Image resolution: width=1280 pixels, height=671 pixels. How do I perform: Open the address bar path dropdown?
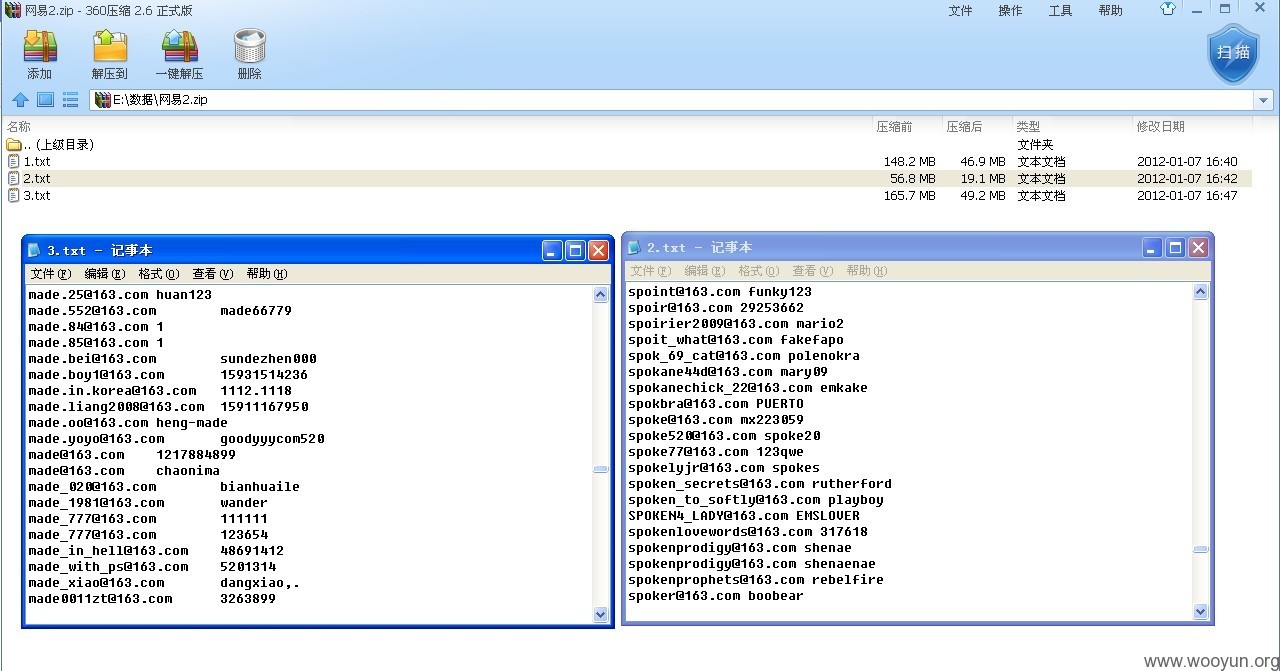pos(1263,100)
